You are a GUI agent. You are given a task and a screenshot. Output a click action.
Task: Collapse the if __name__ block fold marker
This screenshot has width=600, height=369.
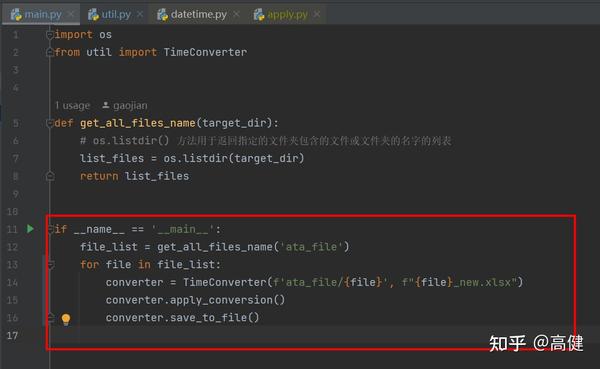click(50, 229)
